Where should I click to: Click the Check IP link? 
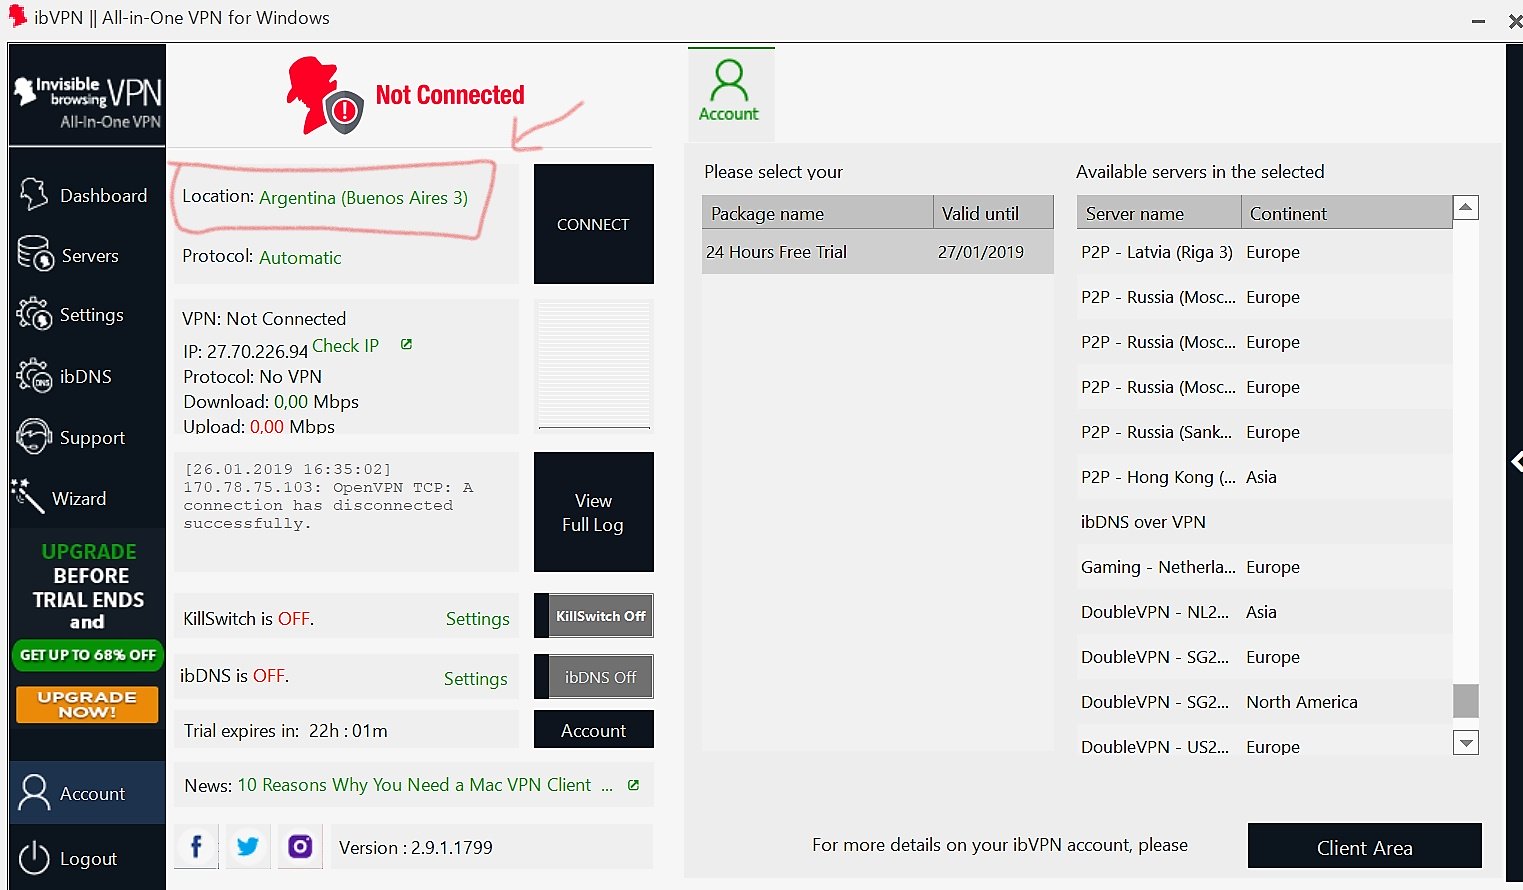click(x=345, y=345)
